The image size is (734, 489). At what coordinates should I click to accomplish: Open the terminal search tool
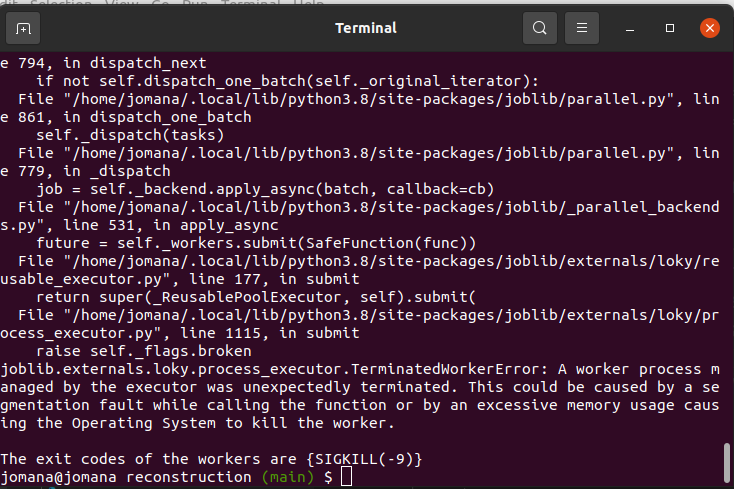coord(540,28)
